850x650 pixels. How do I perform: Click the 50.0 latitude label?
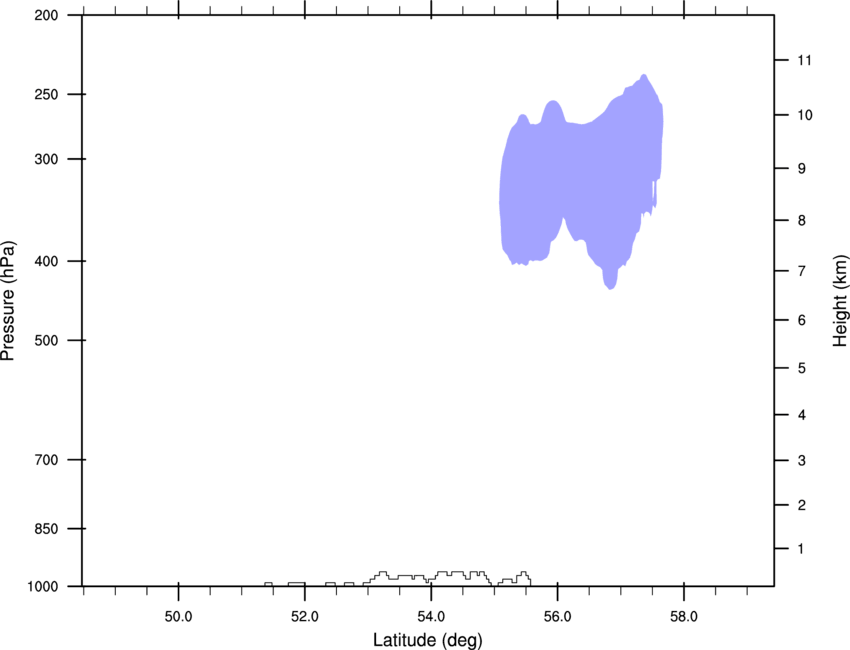tap(178, 616)
